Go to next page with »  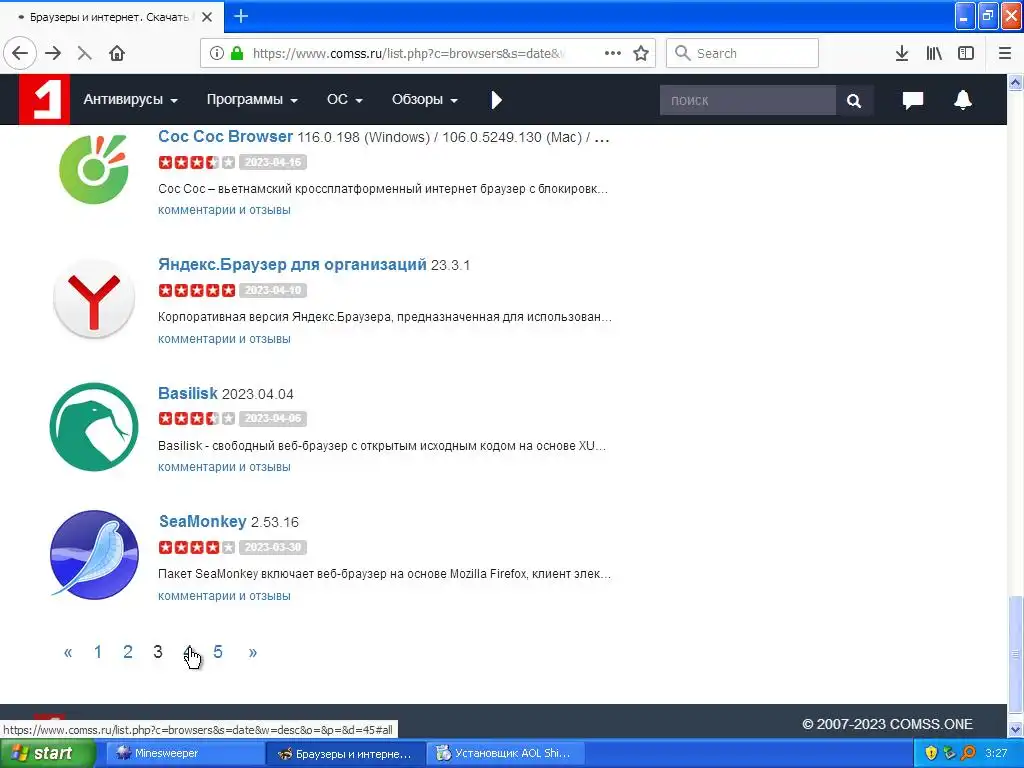(253, 652)
